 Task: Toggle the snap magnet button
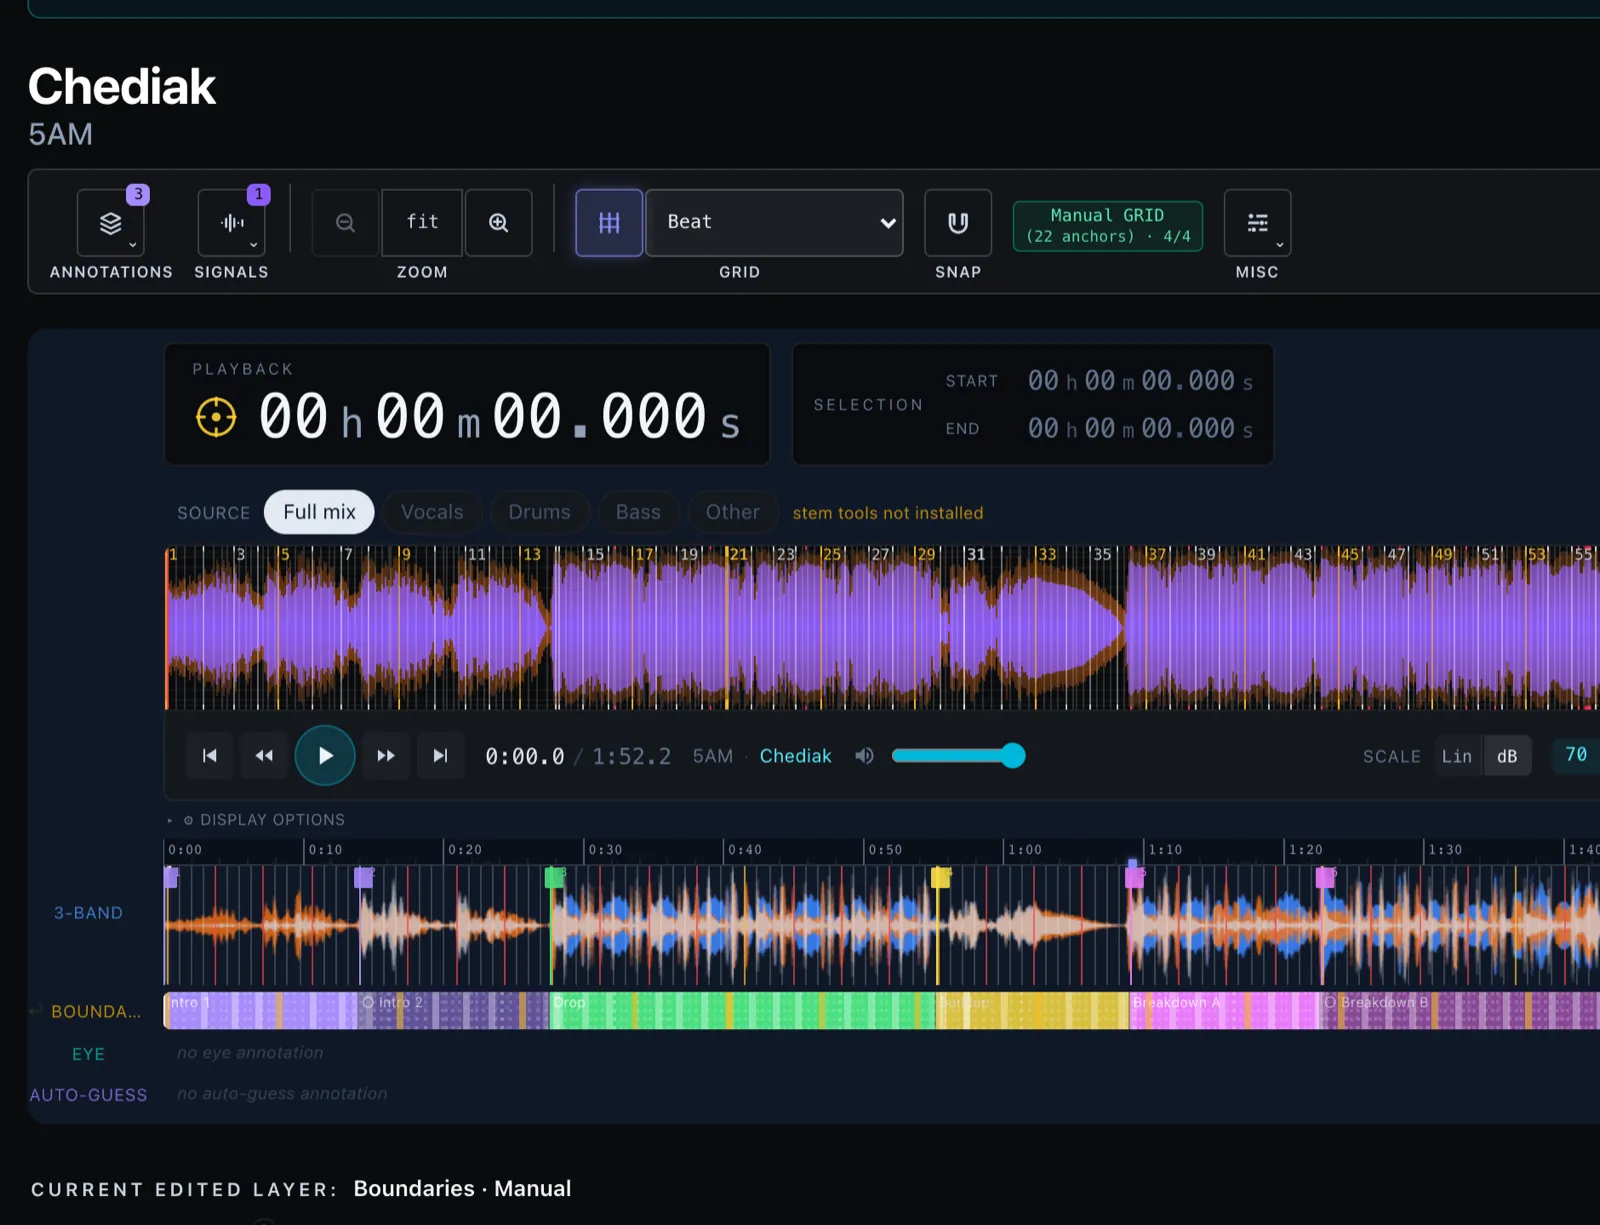pyautogui.click(x=958, y=222)
